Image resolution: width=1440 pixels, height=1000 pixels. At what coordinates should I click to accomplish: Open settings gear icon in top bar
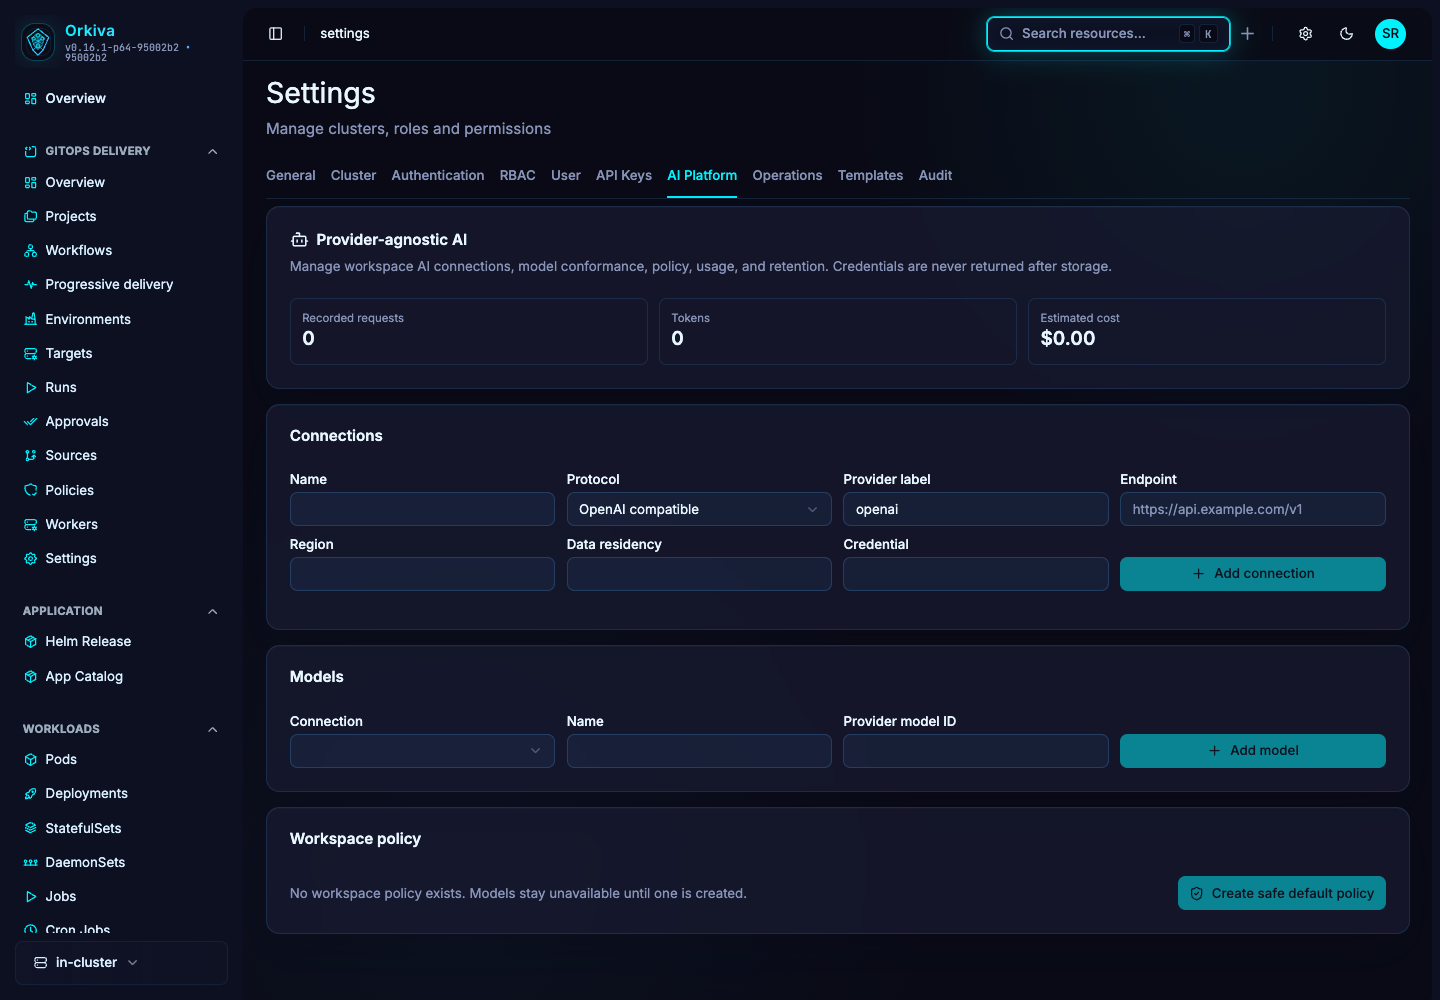1306,34
